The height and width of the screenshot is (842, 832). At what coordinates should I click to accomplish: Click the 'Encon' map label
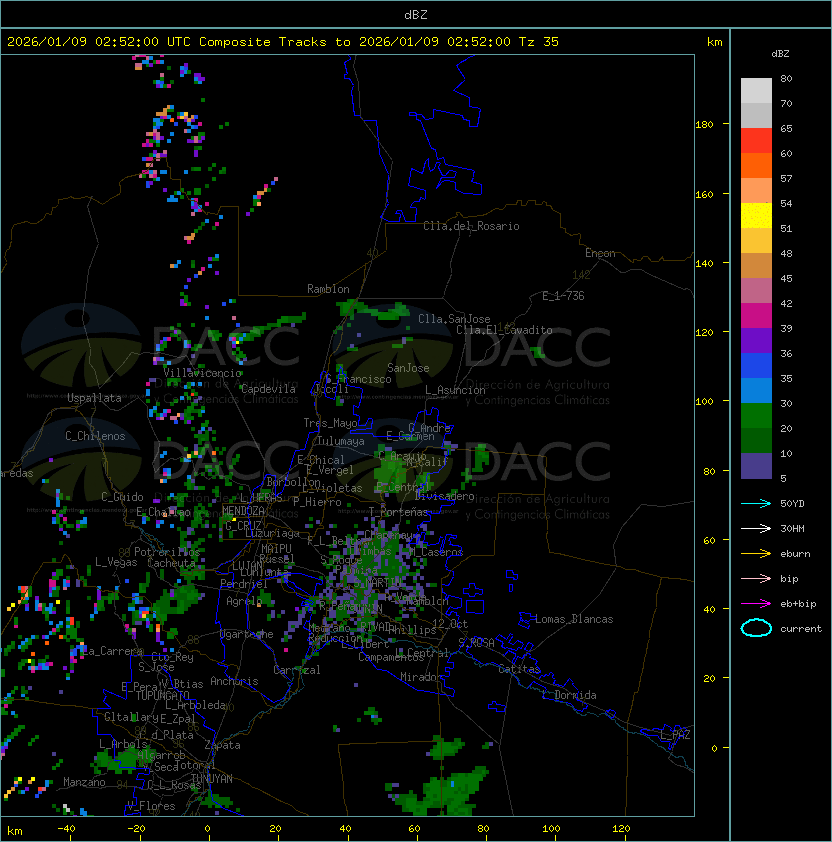(x=600, y=253)
